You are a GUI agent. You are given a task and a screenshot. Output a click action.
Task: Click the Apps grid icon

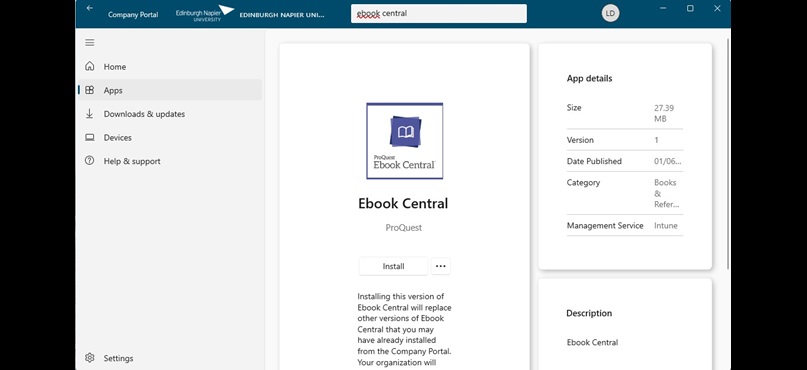90,90
